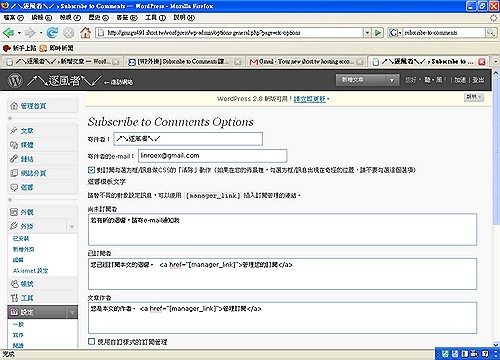The height and width of the screenshot is (360, 500).
Task: Click the WordPress logo in admin header
Action: pyautogui.click(x=15, y=80)
